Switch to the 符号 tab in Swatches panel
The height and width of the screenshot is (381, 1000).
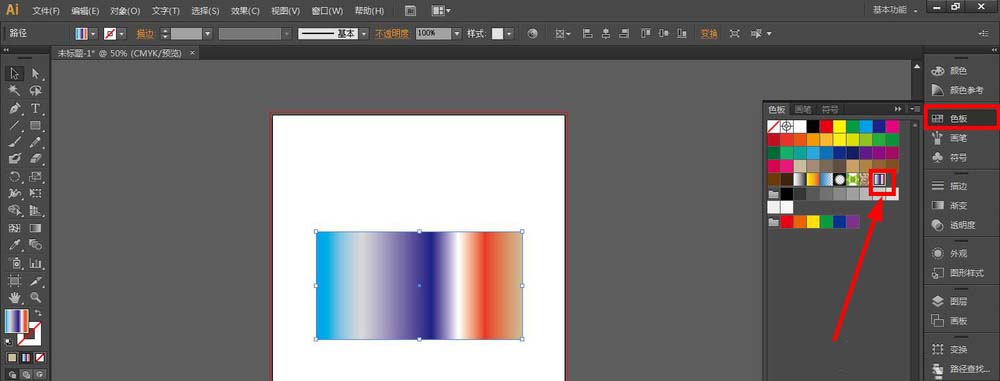(x=830, y=109)
